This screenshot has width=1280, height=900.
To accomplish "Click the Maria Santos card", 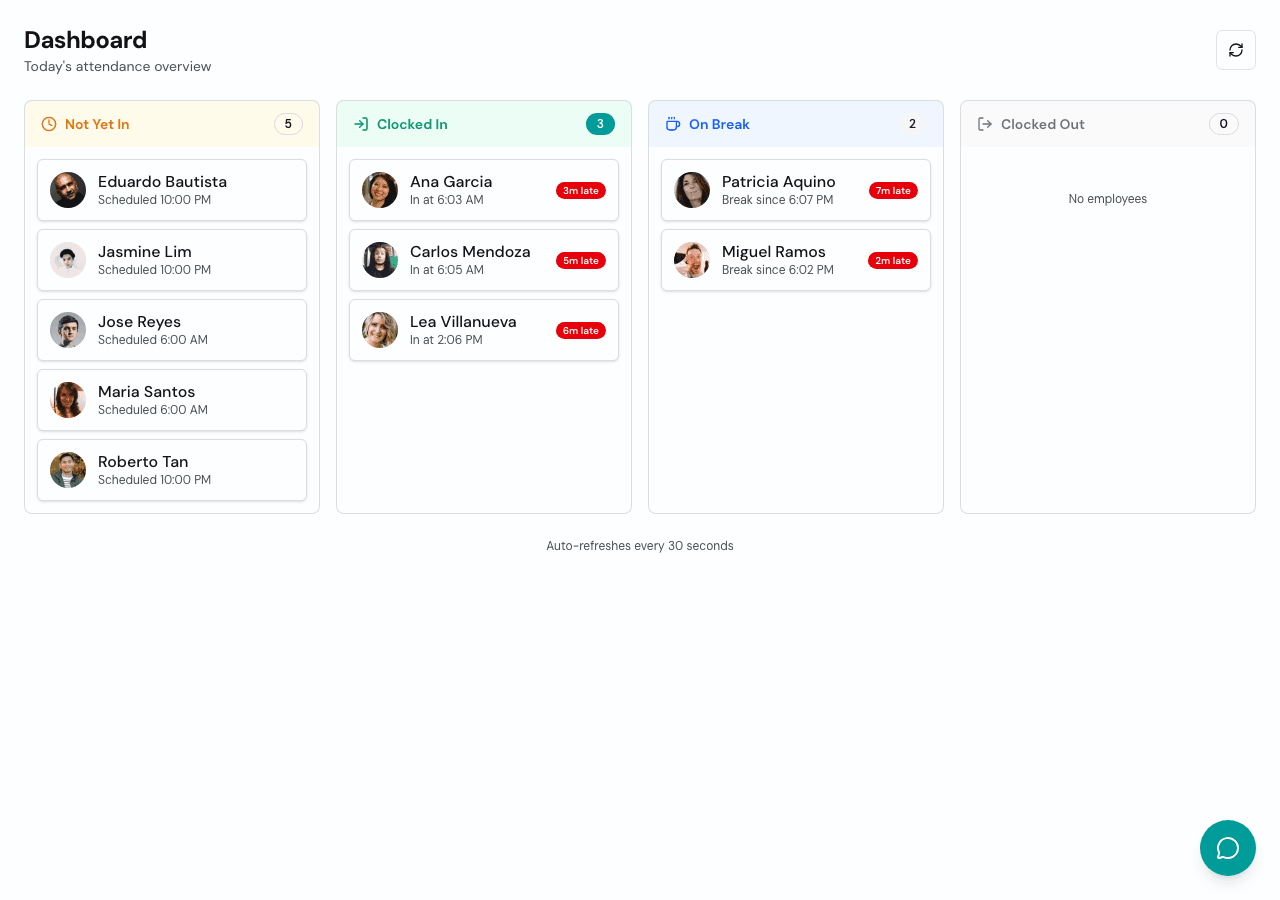I will (171, 399).
